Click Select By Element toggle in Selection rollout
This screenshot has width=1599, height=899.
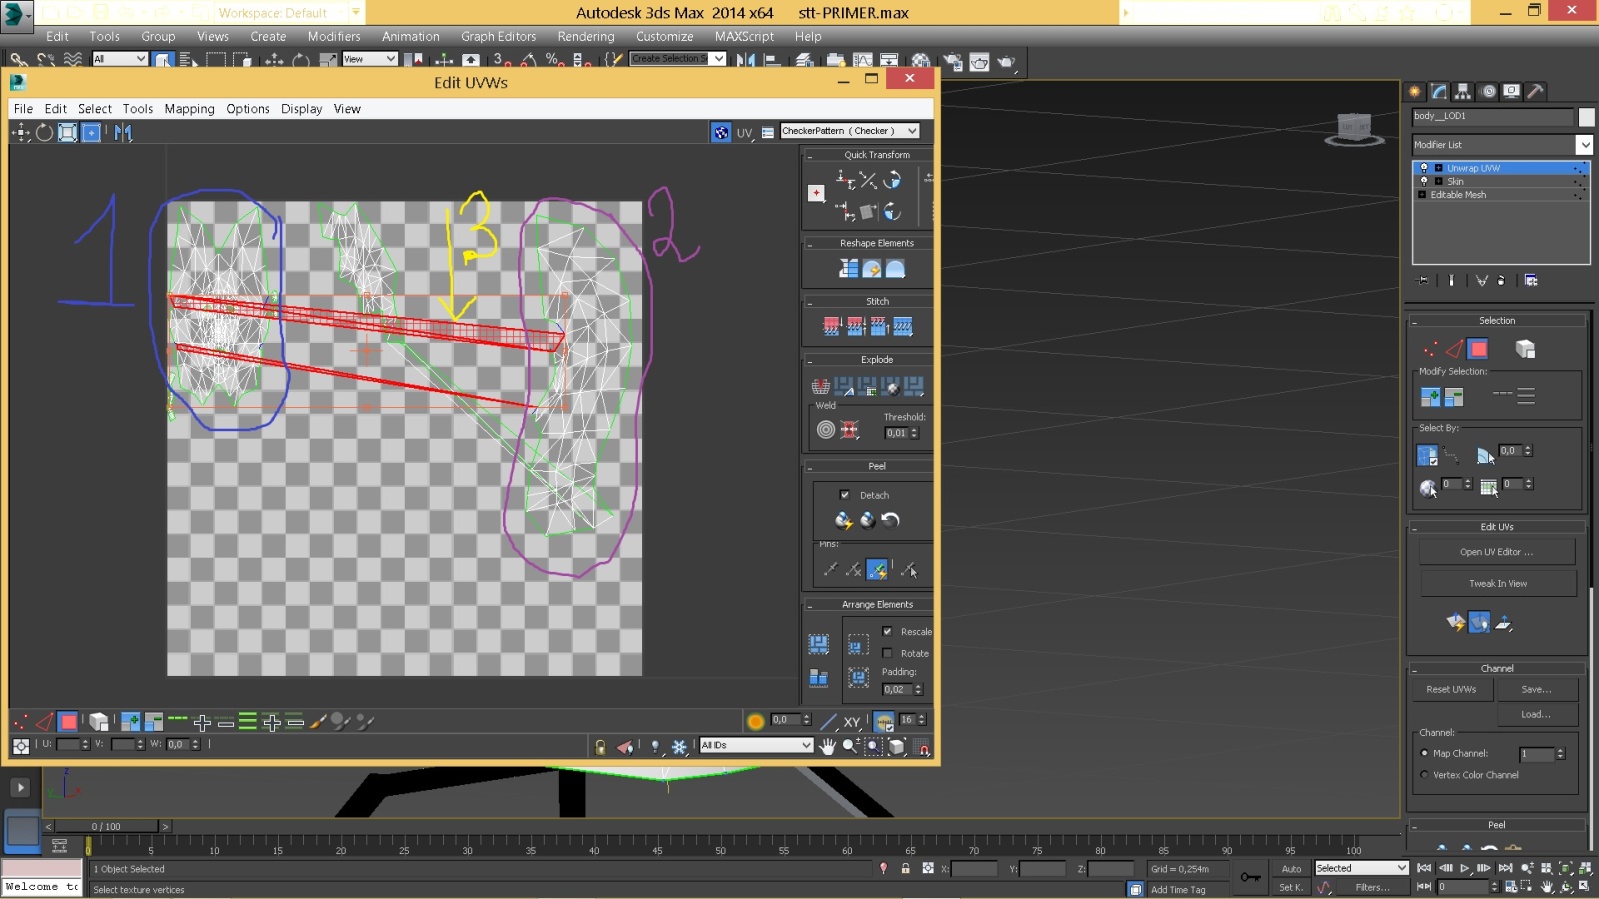(1525, 349)
